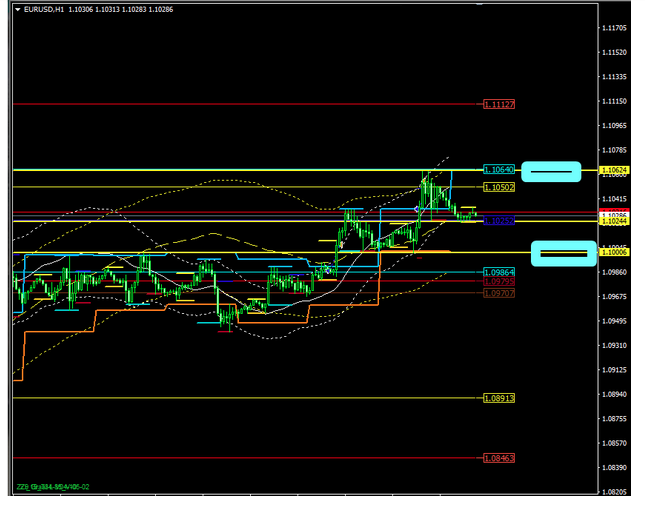The height and width of the screenshot is (509, 645).
Task: Click the cyan 1.10640 price label
Action: 498,170
